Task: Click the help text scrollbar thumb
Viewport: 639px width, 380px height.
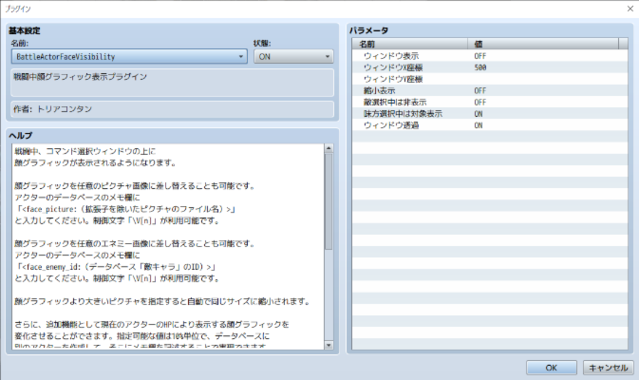Action: pyautogui.click(x=329, y=201)
